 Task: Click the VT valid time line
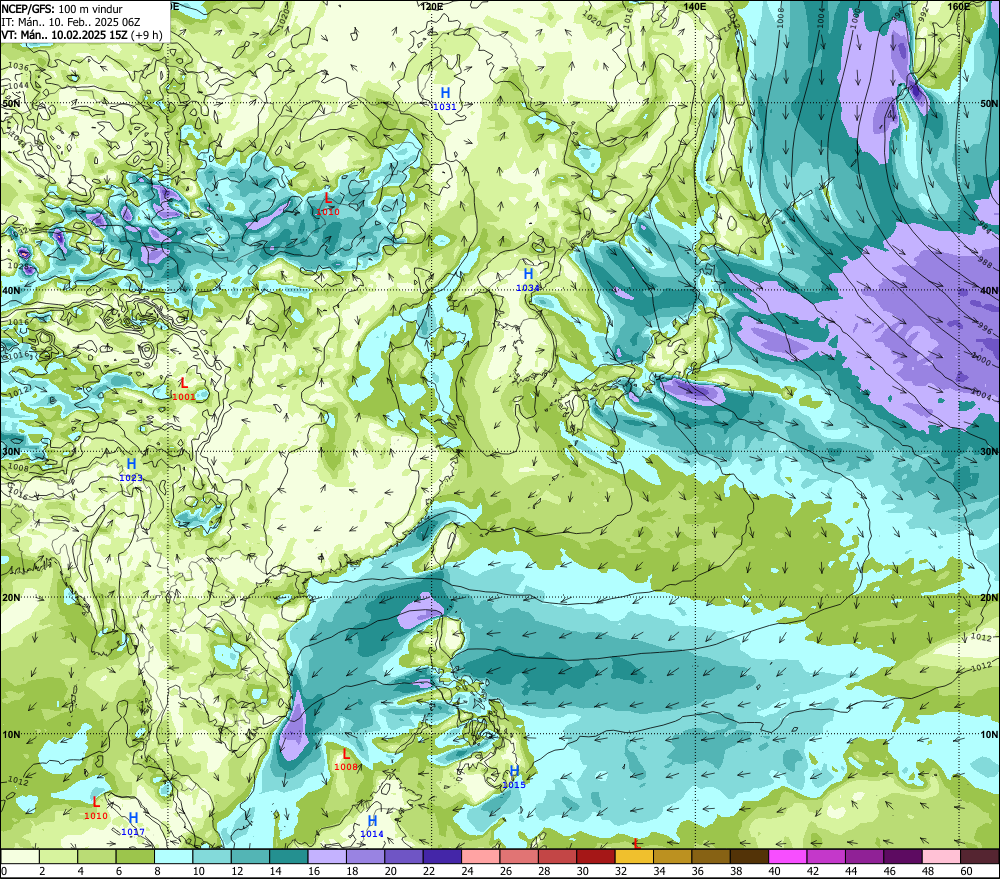(x=82, y=35)
